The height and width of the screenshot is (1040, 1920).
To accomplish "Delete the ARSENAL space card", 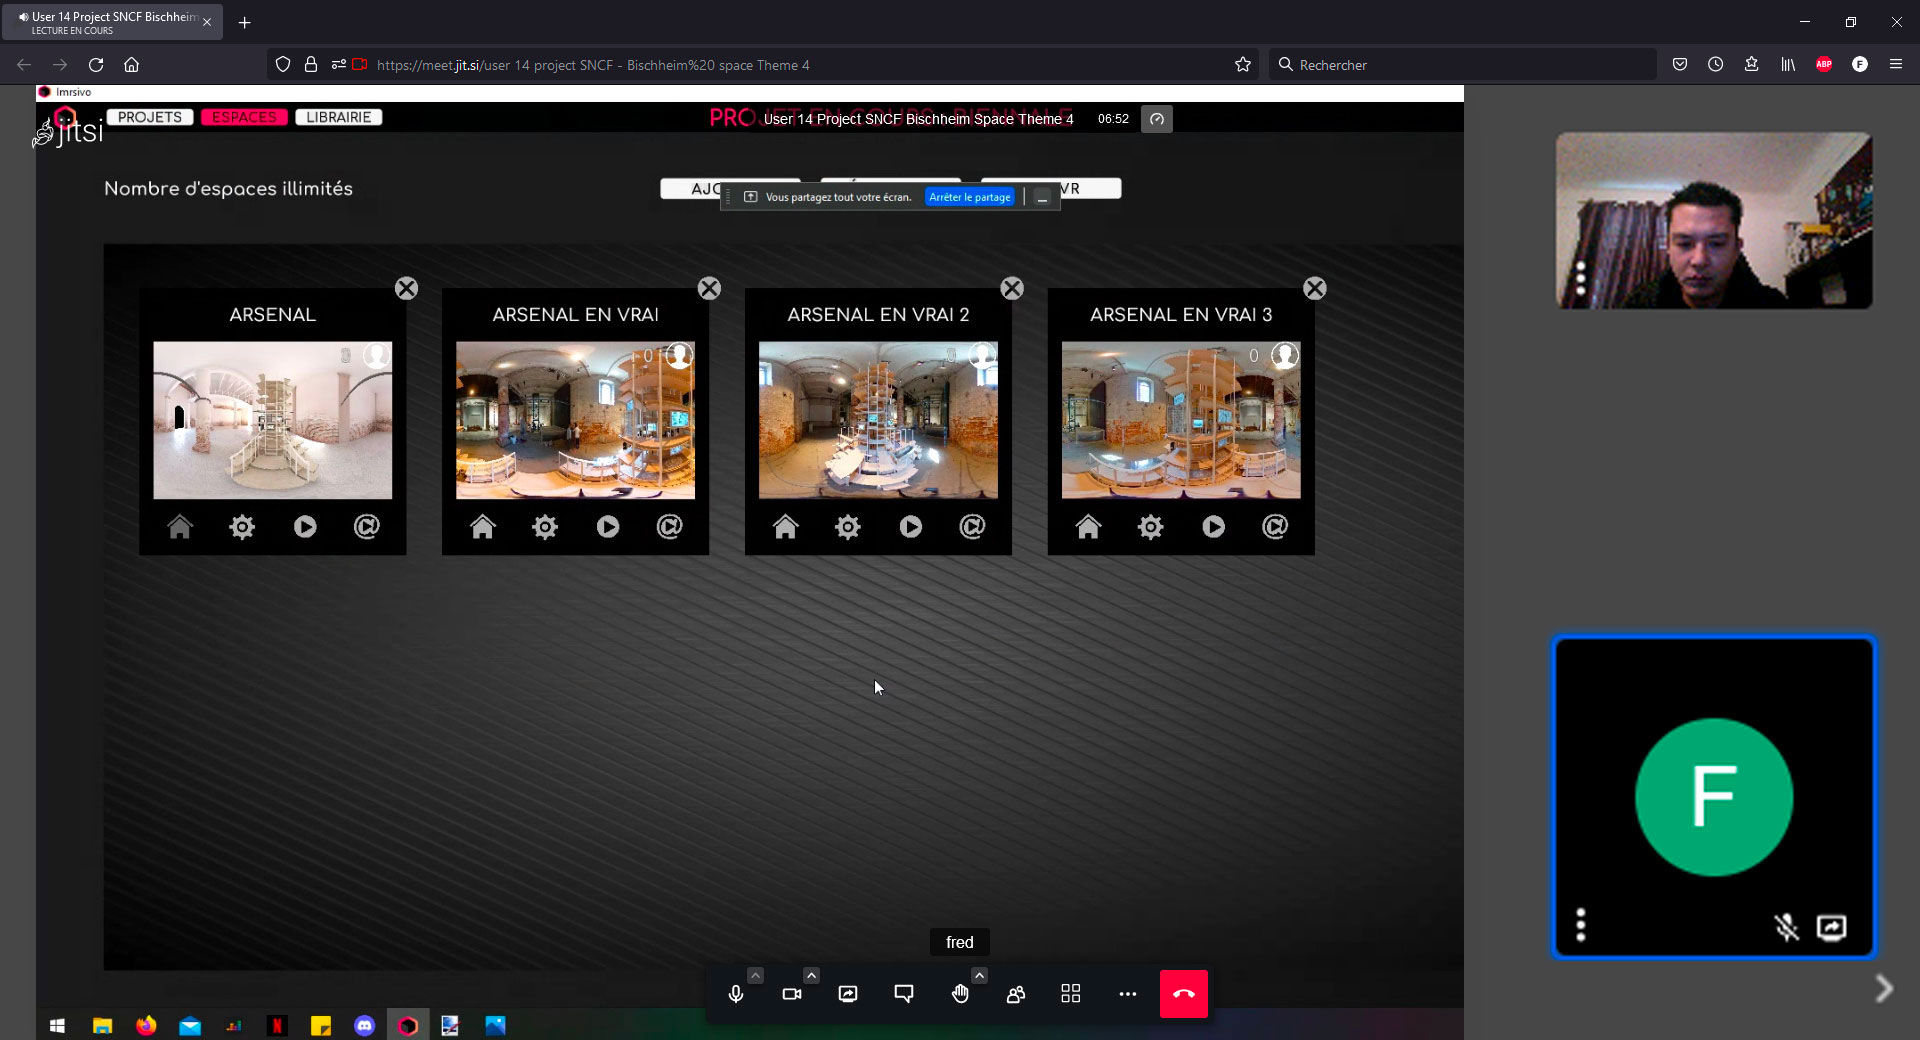I will [x=406, y=288].
